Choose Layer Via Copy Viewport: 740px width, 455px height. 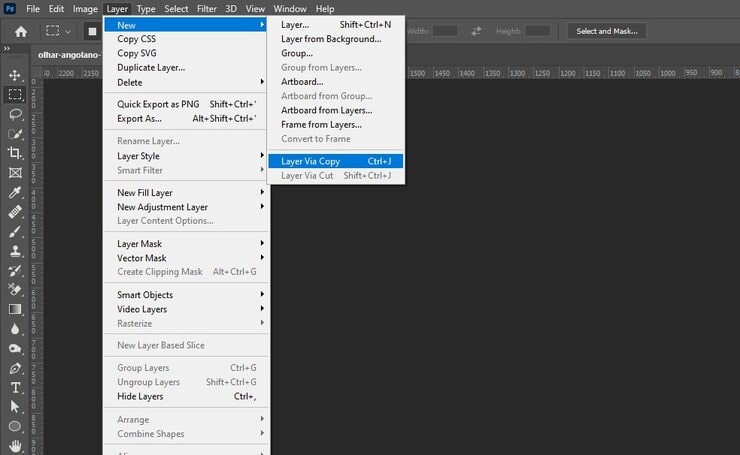coord(336,161)
